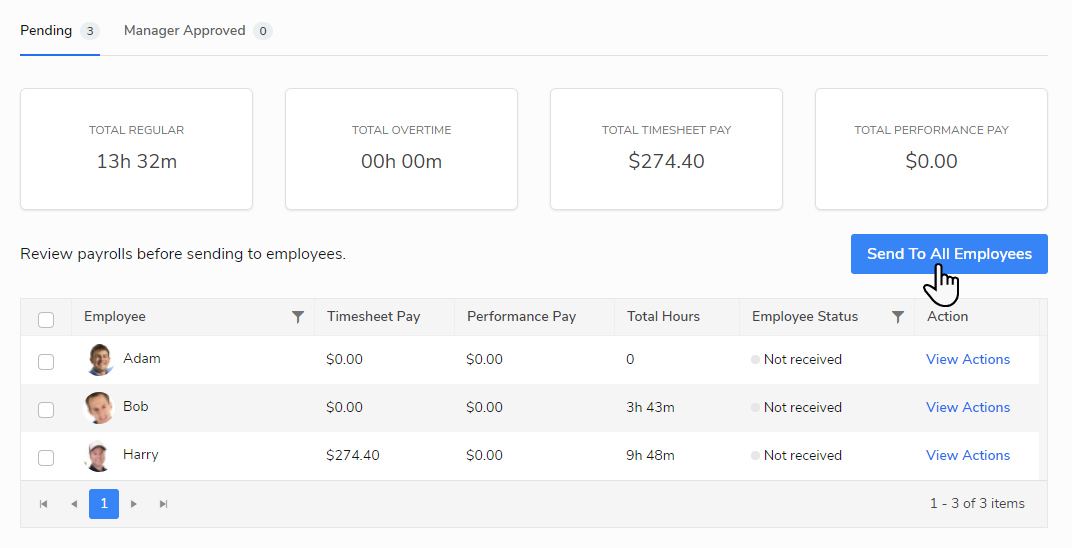1072x548 pixels.
Task: Select Bob's row checkbox
Action: click(46, 409)
